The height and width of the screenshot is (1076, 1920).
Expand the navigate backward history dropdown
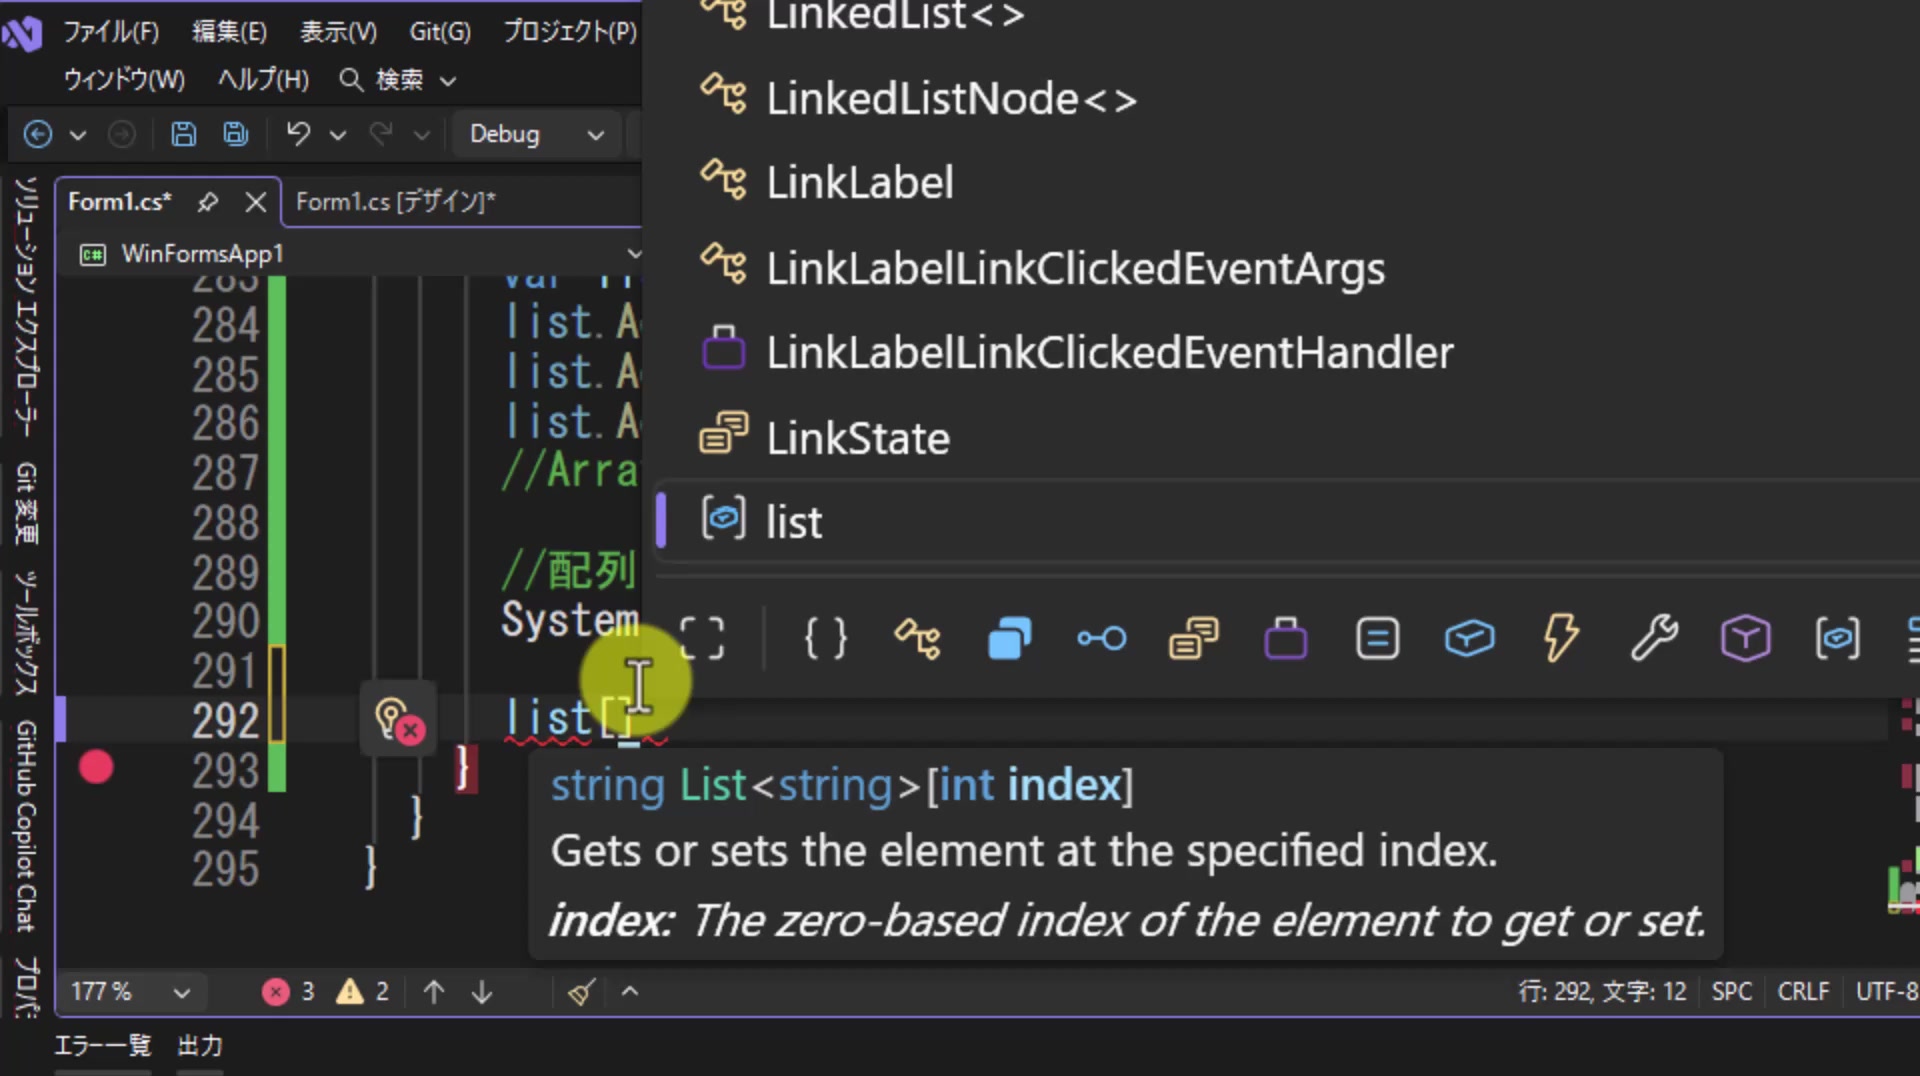78,135
